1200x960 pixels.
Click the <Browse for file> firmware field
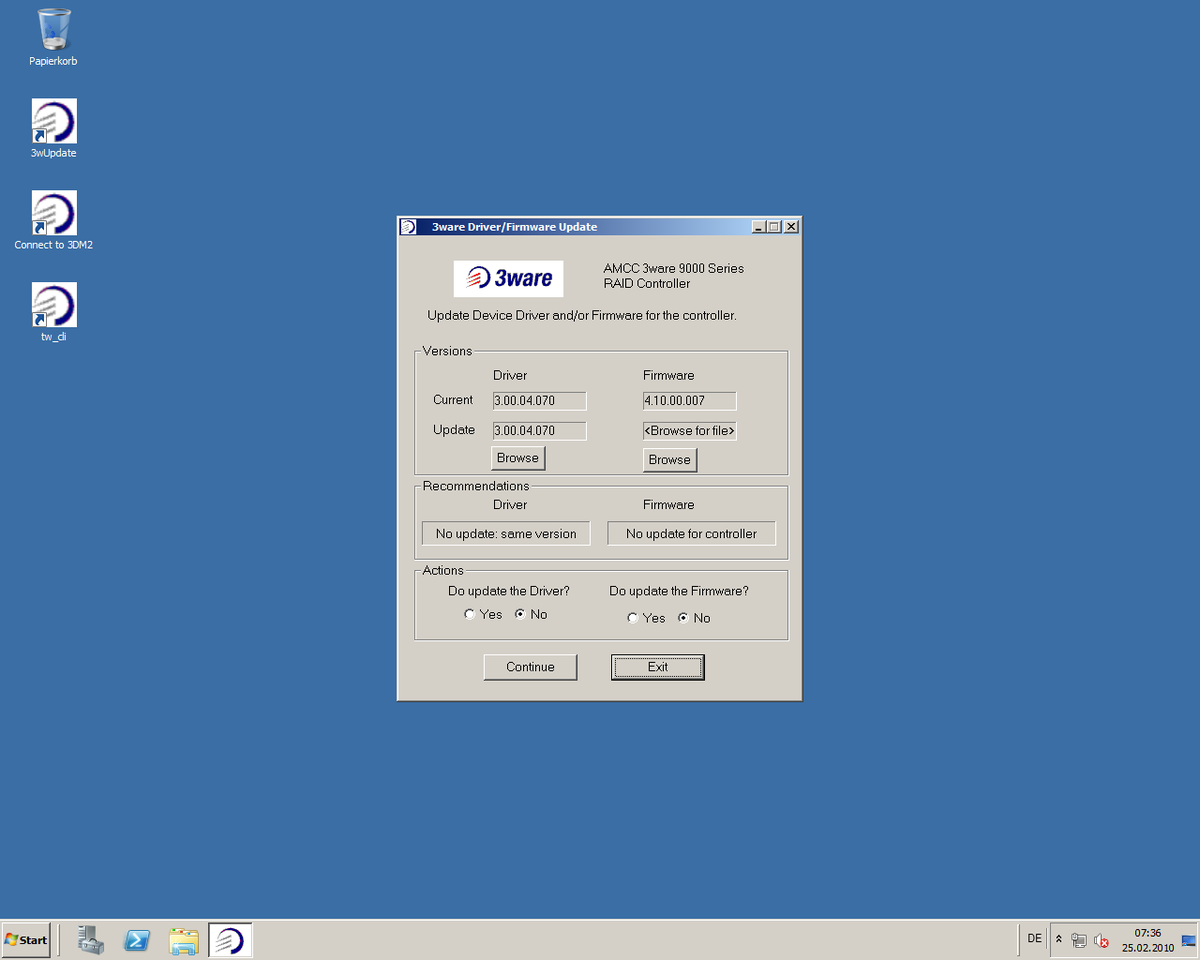689,431
